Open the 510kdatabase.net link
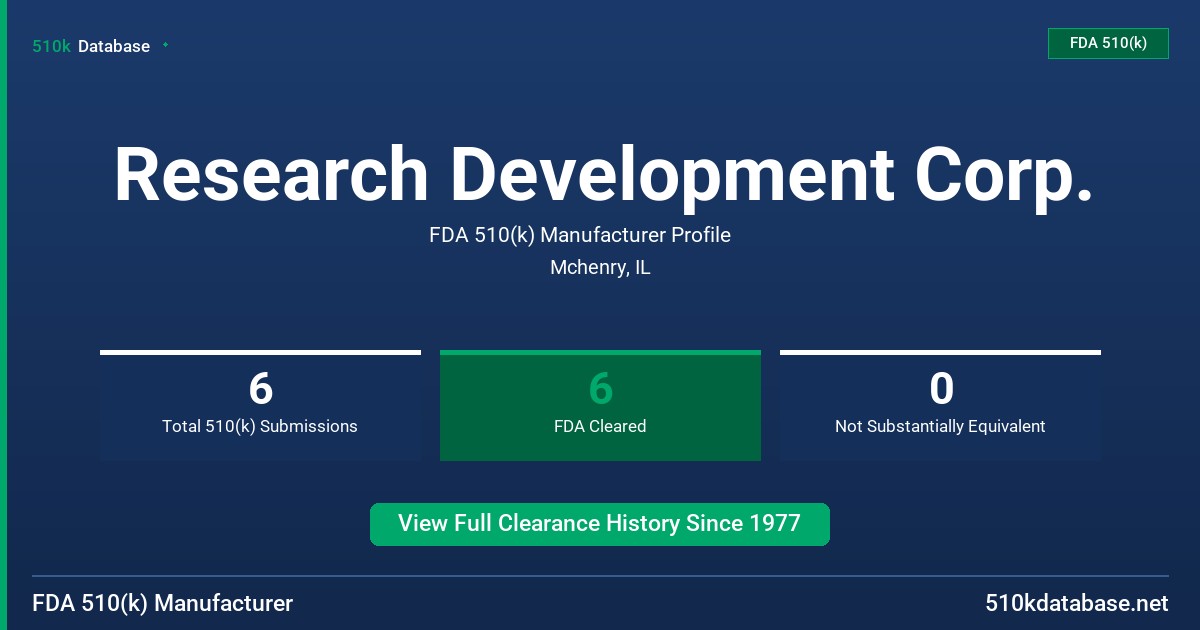The image size is (1200, 630). click(1076, 603)
